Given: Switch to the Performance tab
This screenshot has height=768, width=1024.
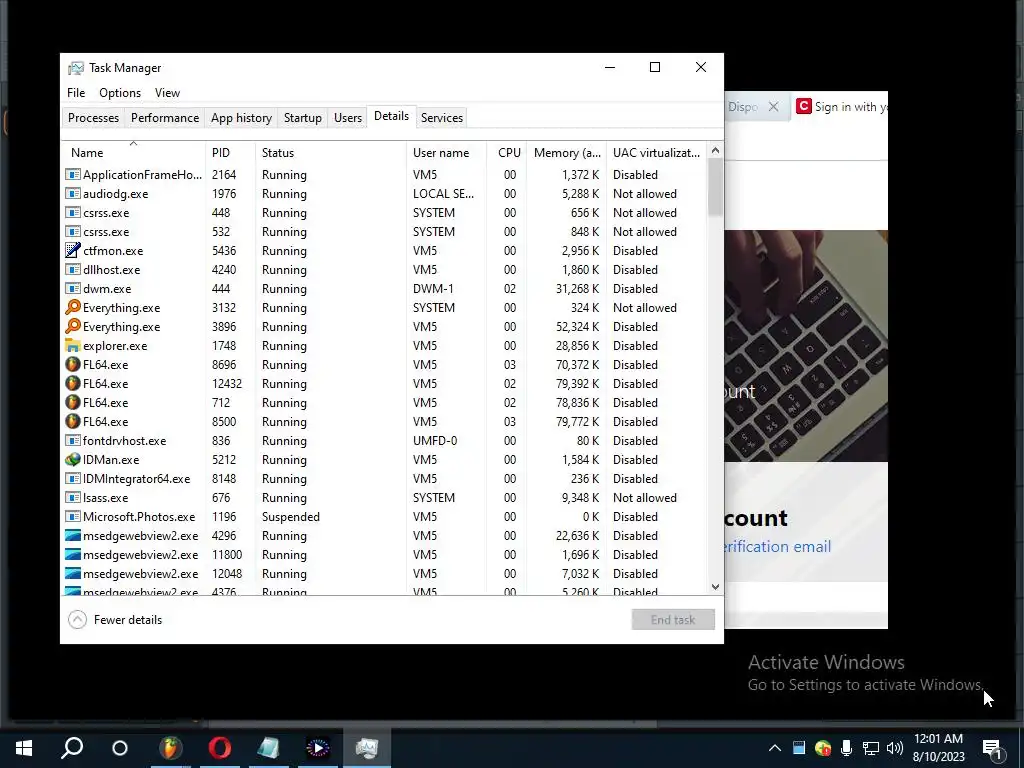Looking at the screenshot, I should pyautogui.click(x=165, y=118).
